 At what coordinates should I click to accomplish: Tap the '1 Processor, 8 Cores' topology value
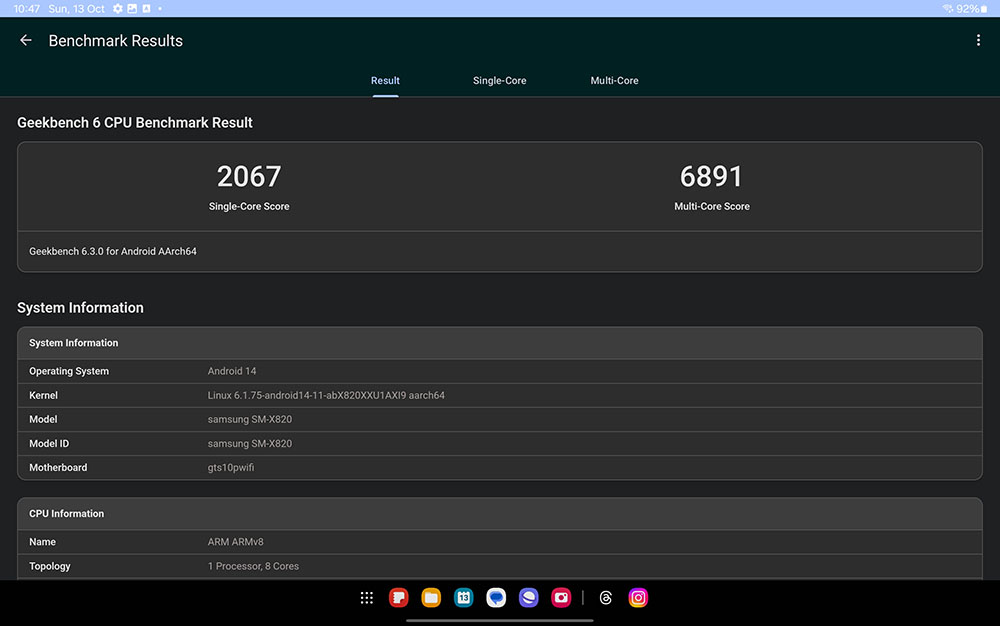(x=253, y=566)
